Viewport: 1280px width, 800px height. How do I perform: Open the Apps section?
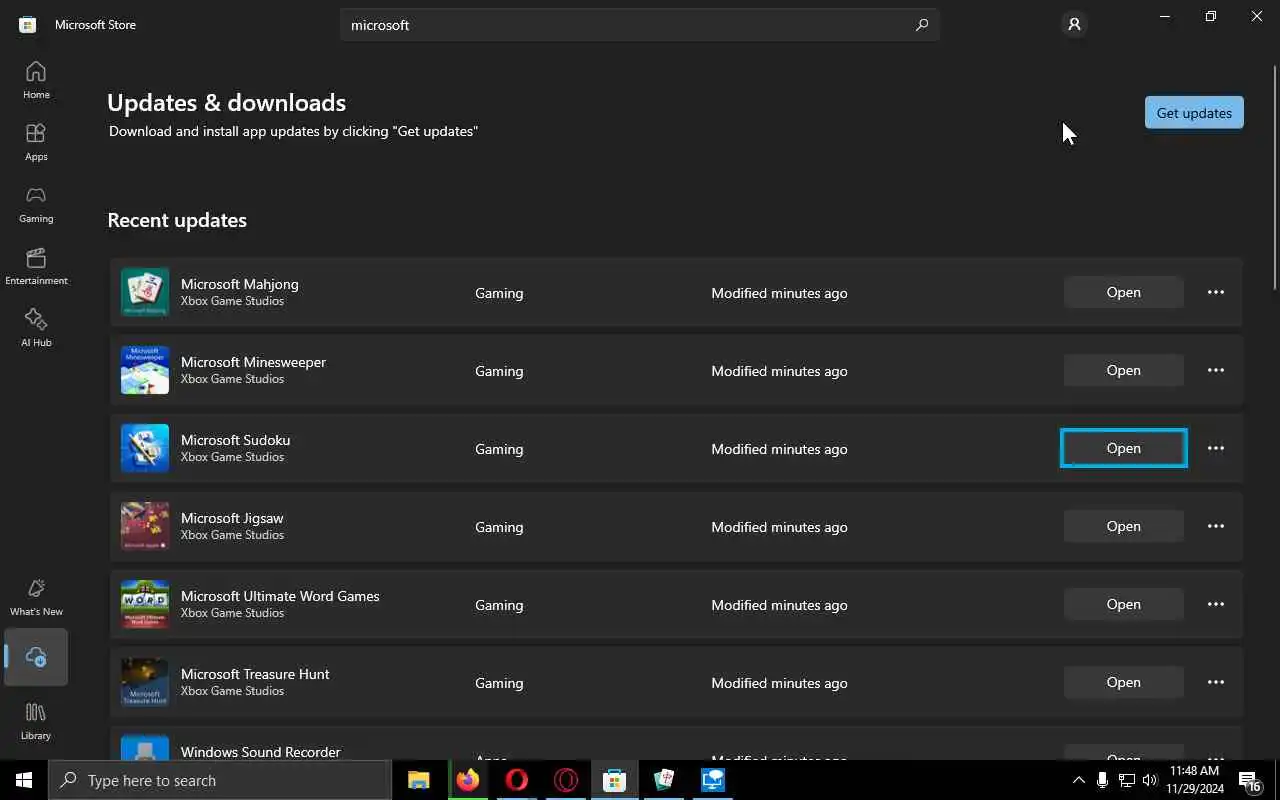36,142
